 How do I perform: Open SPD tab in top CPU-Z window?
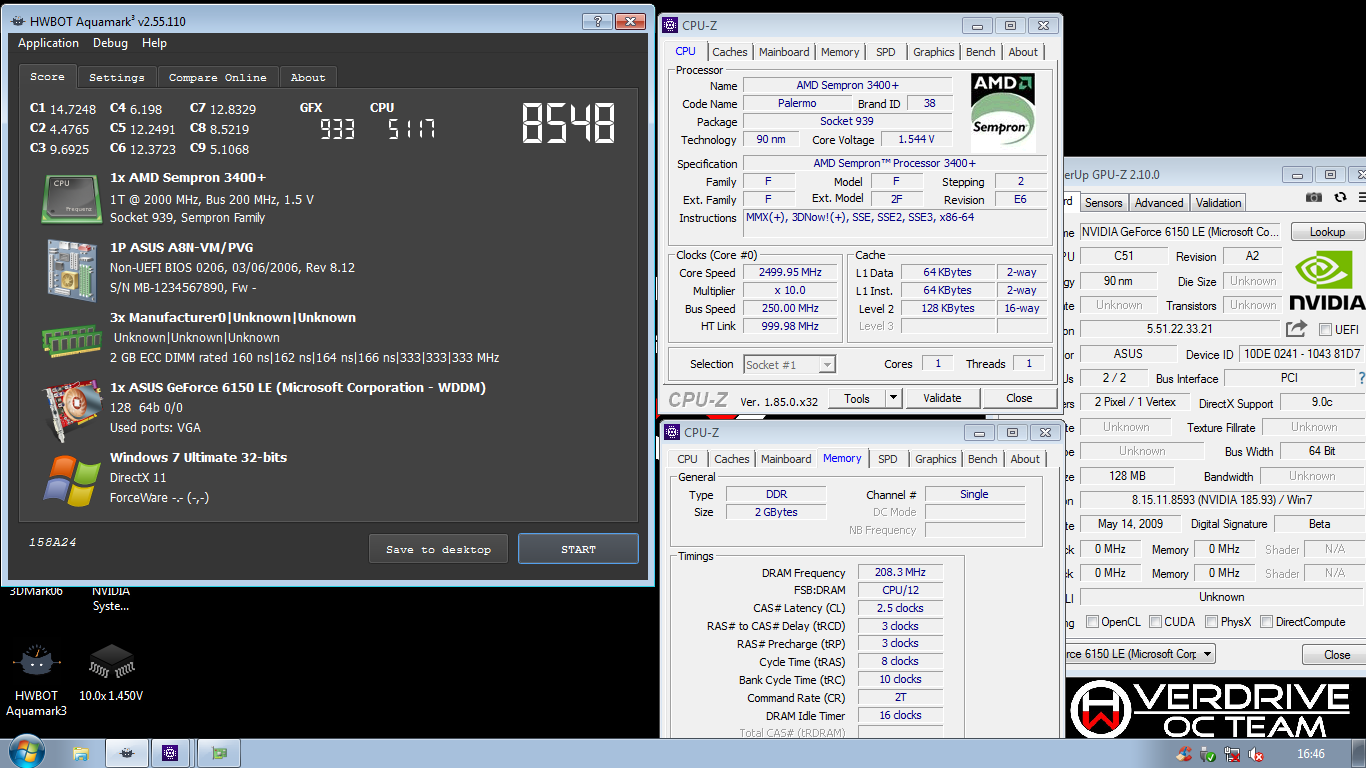[x=886, y=52]
